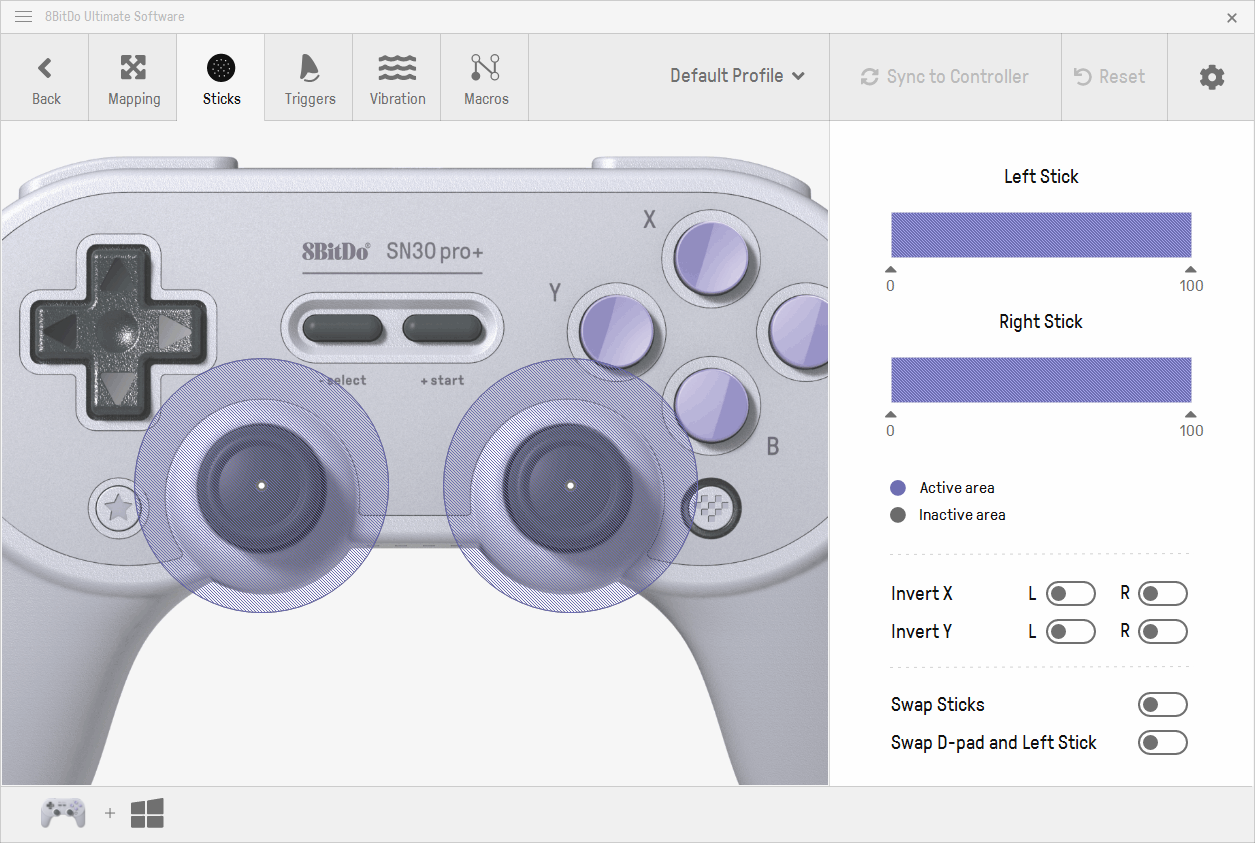Toggle Invert X for the right stick
This screenshot has width=1255, height=843.
[x=1163, y=594]
